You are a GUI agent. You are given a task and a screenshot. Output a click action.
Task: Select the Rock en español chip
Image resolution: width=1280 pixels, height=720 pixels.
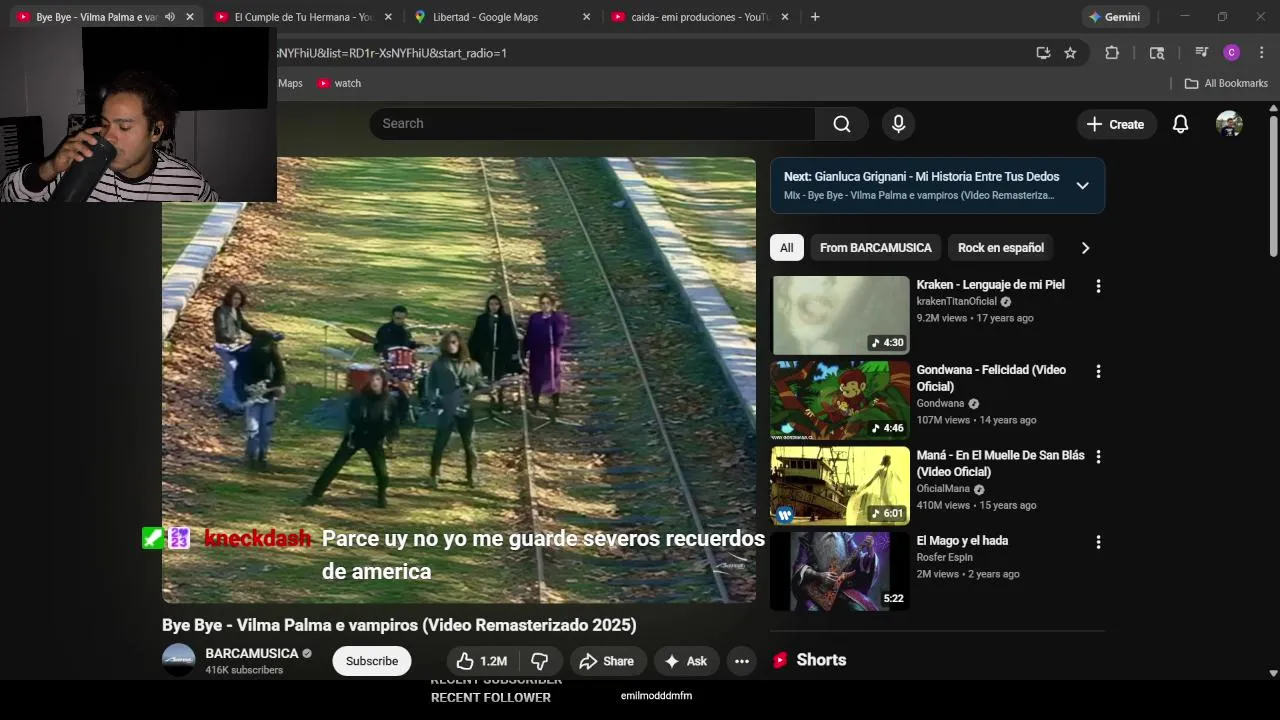click(x=1000, y=248)
